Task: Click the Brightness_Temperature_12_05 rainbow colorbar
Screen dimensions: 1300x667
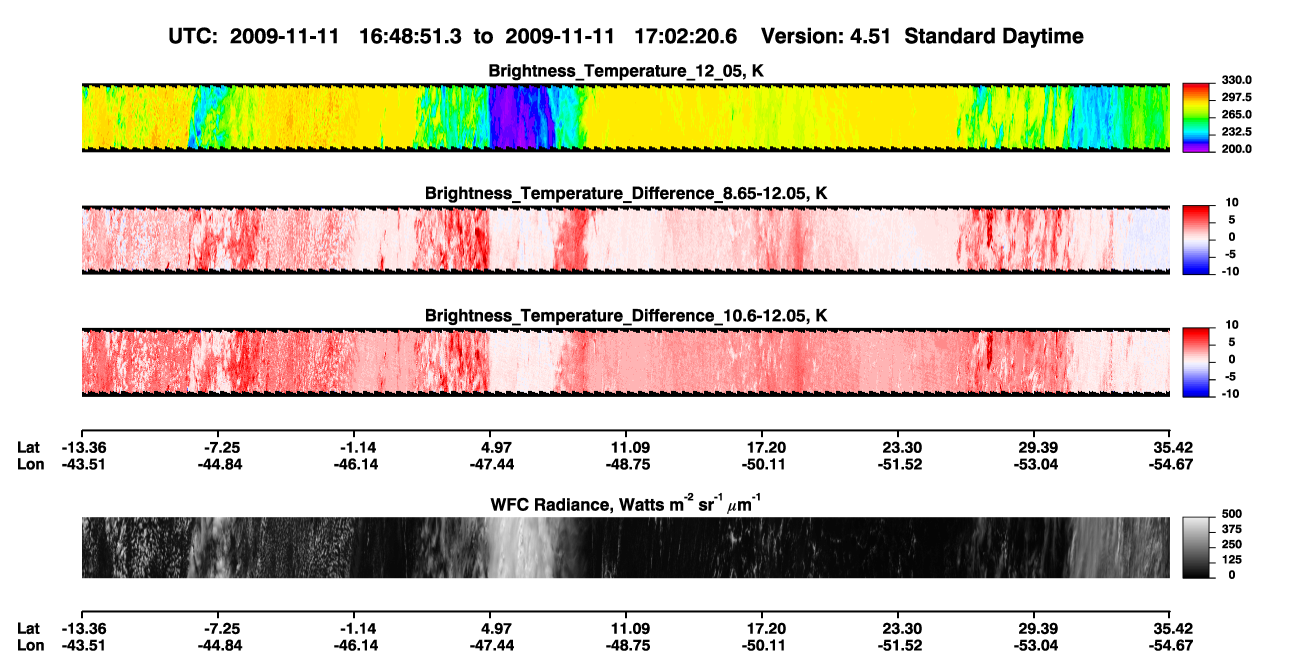Action: click(1195, 117)
